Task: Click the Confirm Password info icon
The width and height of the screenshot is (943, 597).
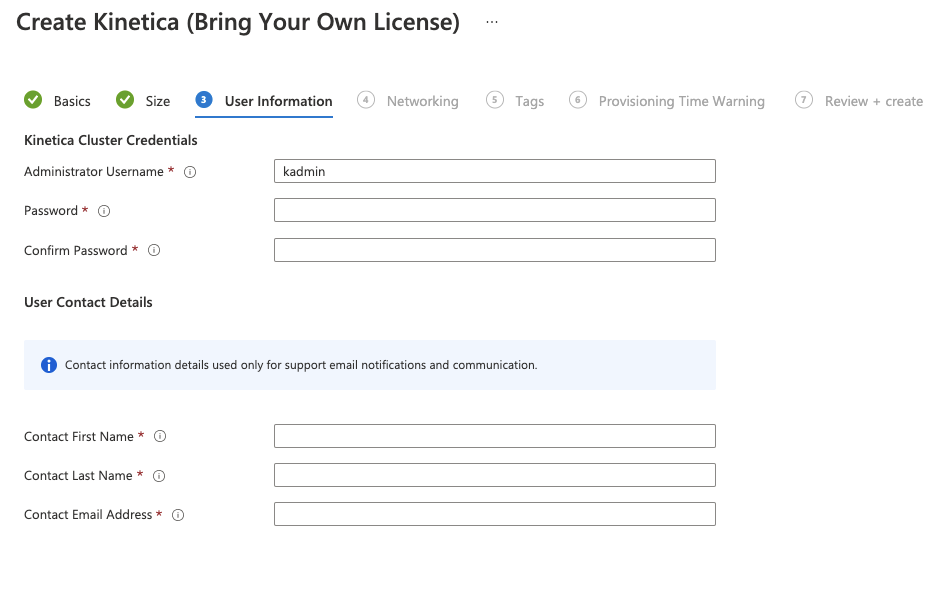Action: click(154, 250)
